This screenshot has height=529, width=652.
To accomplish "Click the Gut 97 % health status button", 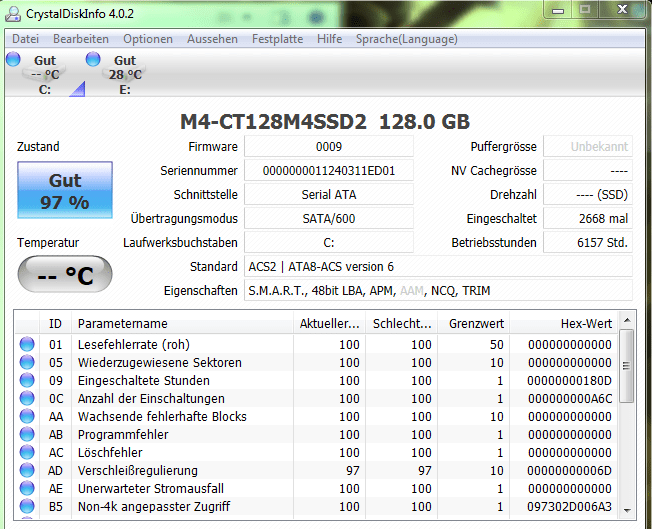I will [65, 190].
